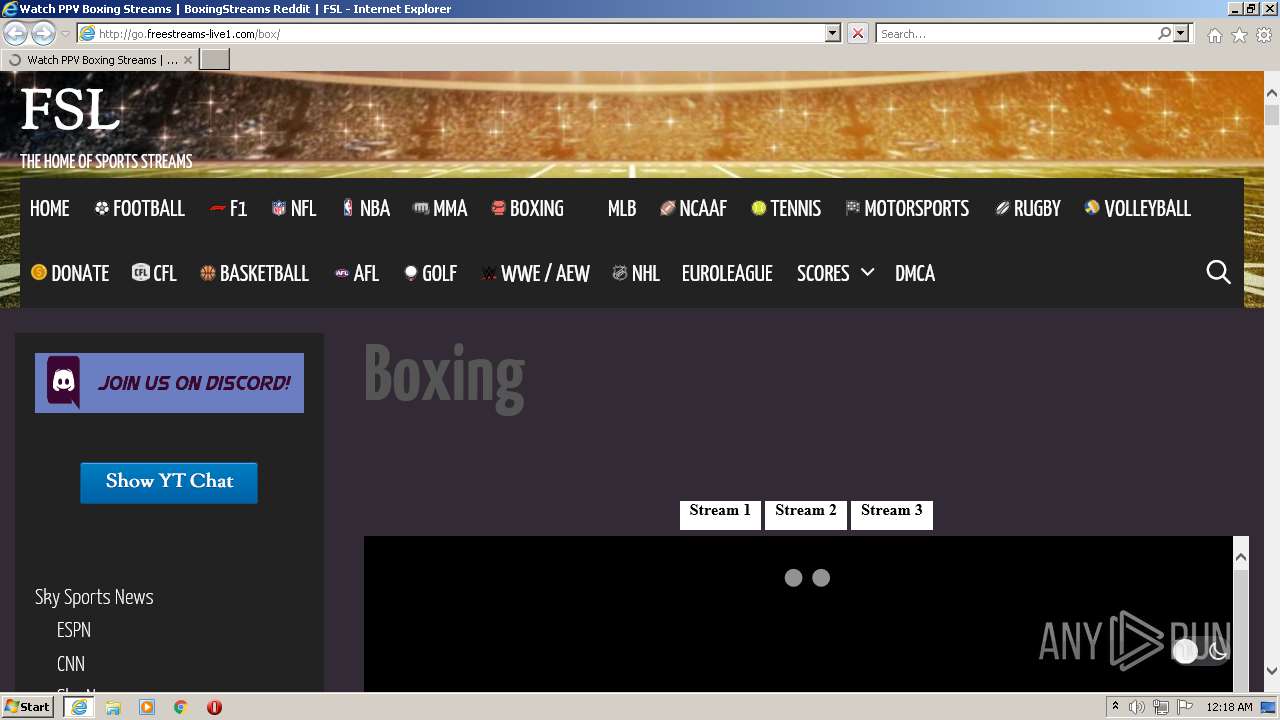Viewport: 1280px width, 720px height.
Task: Go forward with the browser Forward arrow
Action: [43, 33]
